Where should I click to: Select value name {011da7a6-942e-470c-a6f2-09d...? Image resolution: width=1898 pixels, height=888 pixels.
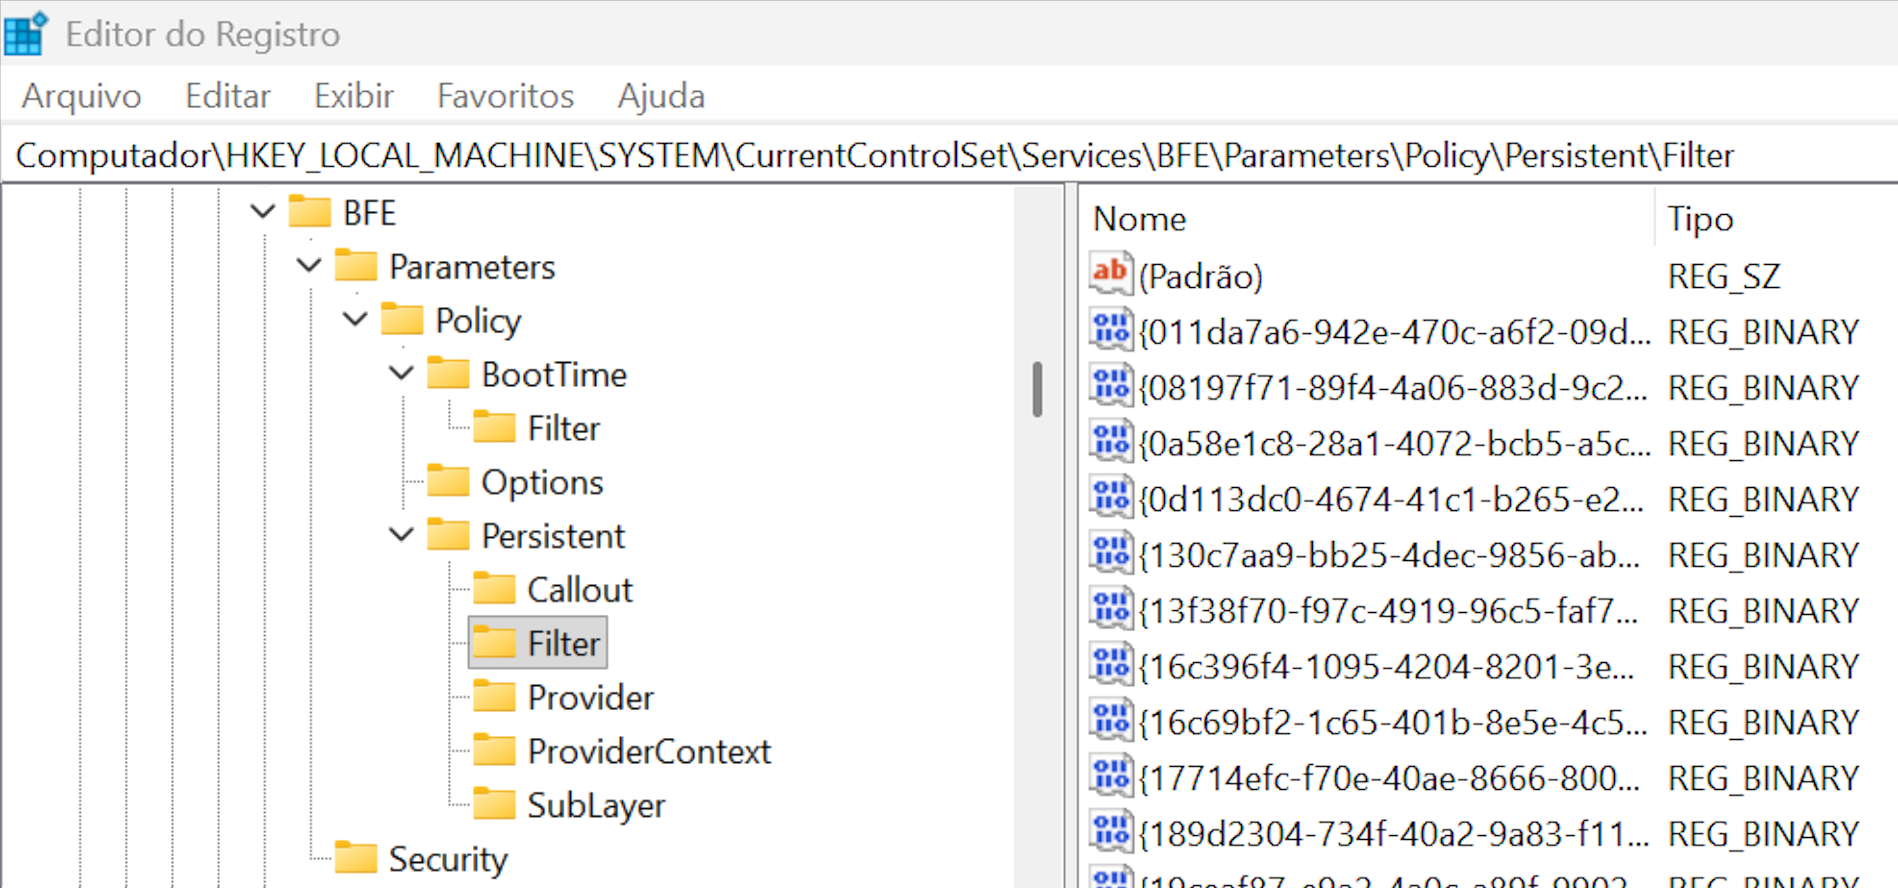(1395, 332)
